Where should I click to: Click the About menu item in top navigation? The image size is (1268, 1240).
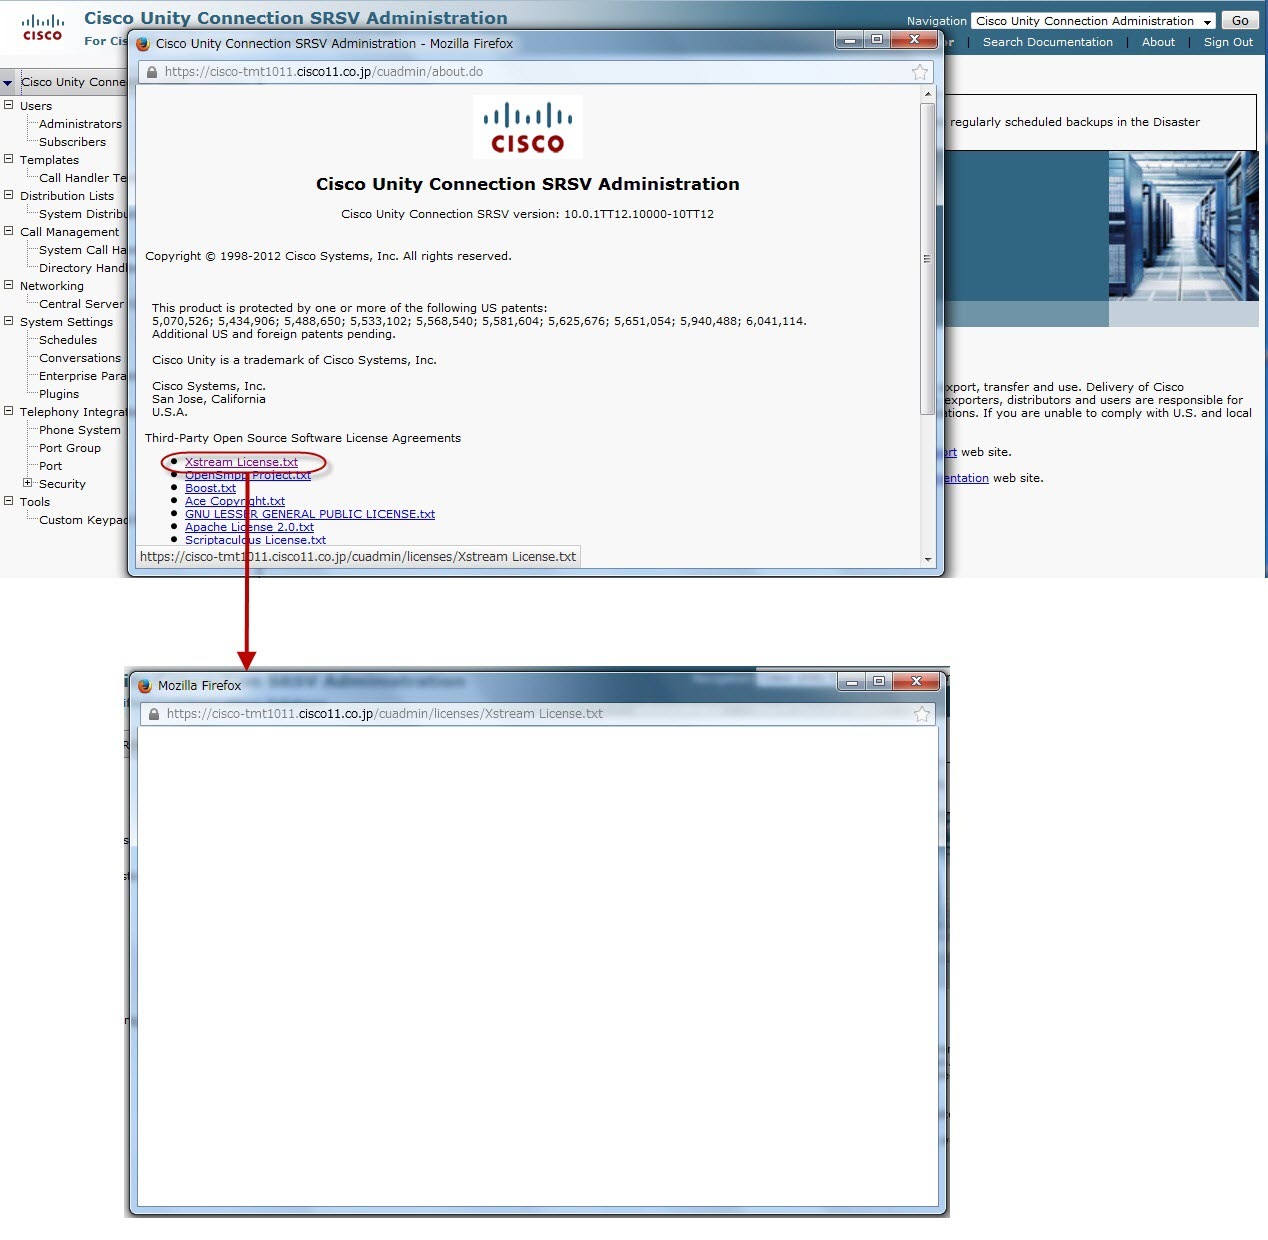click(x=1158, y=42)
